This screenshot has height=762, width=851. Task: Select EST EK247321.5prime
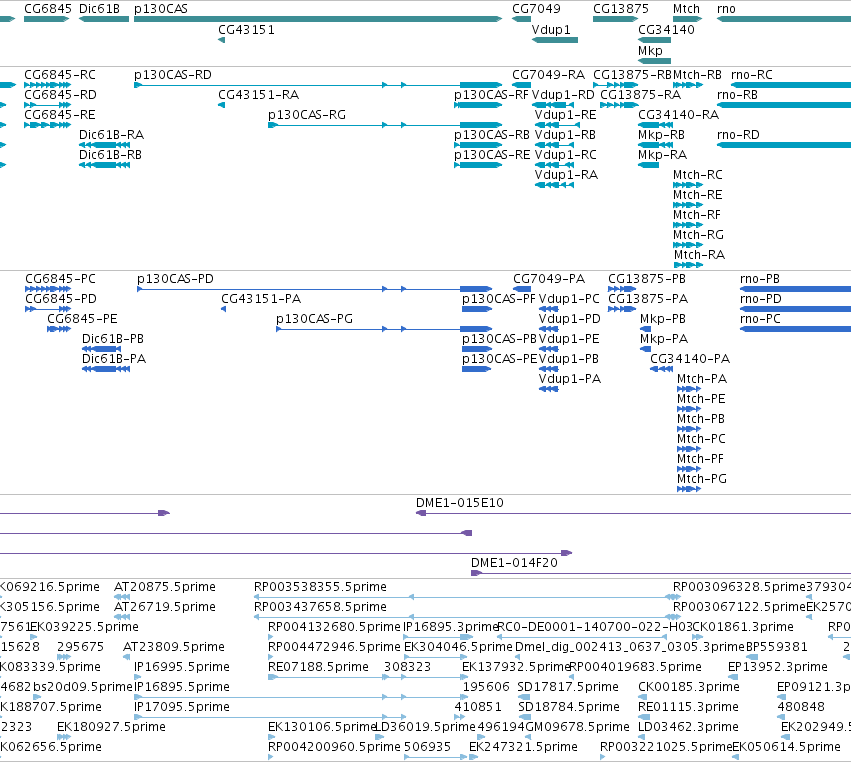(x=473, y=757)
